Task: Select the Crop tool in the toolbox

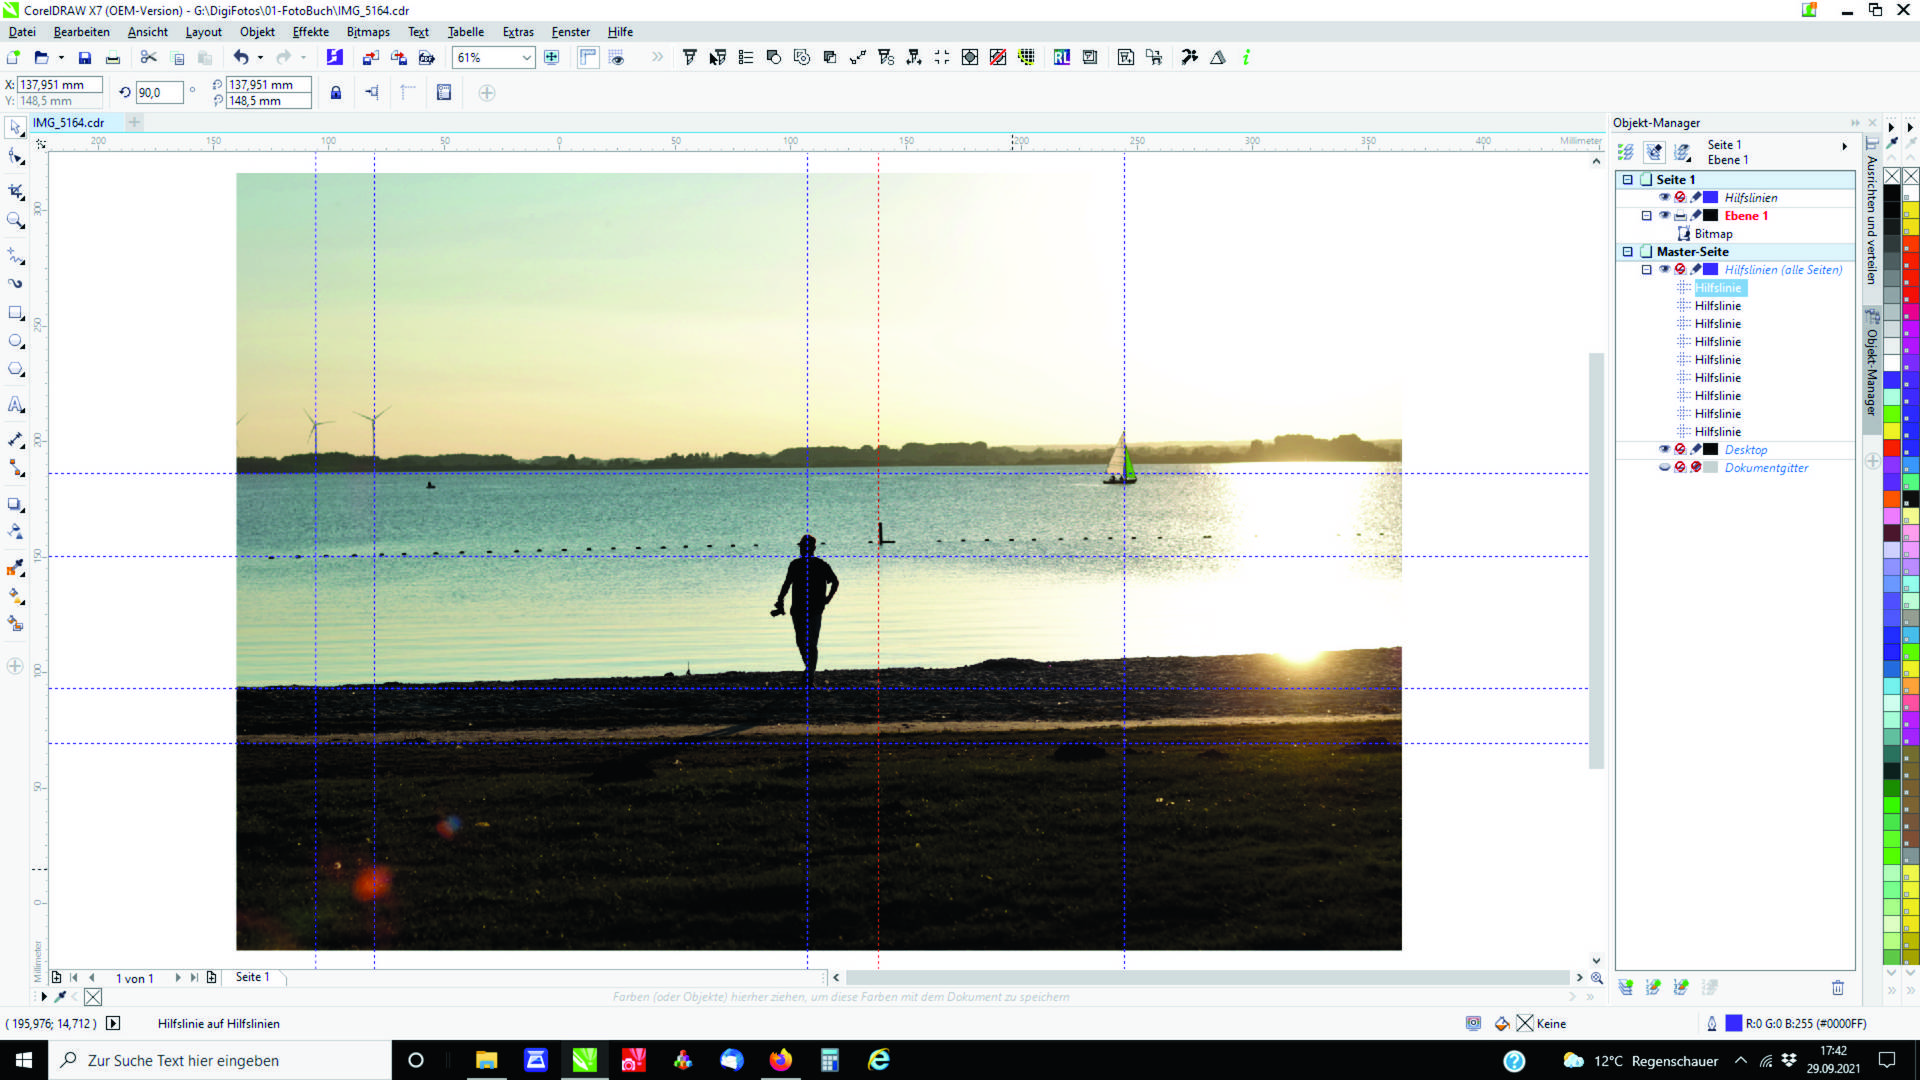Action: tap(16, 191)
